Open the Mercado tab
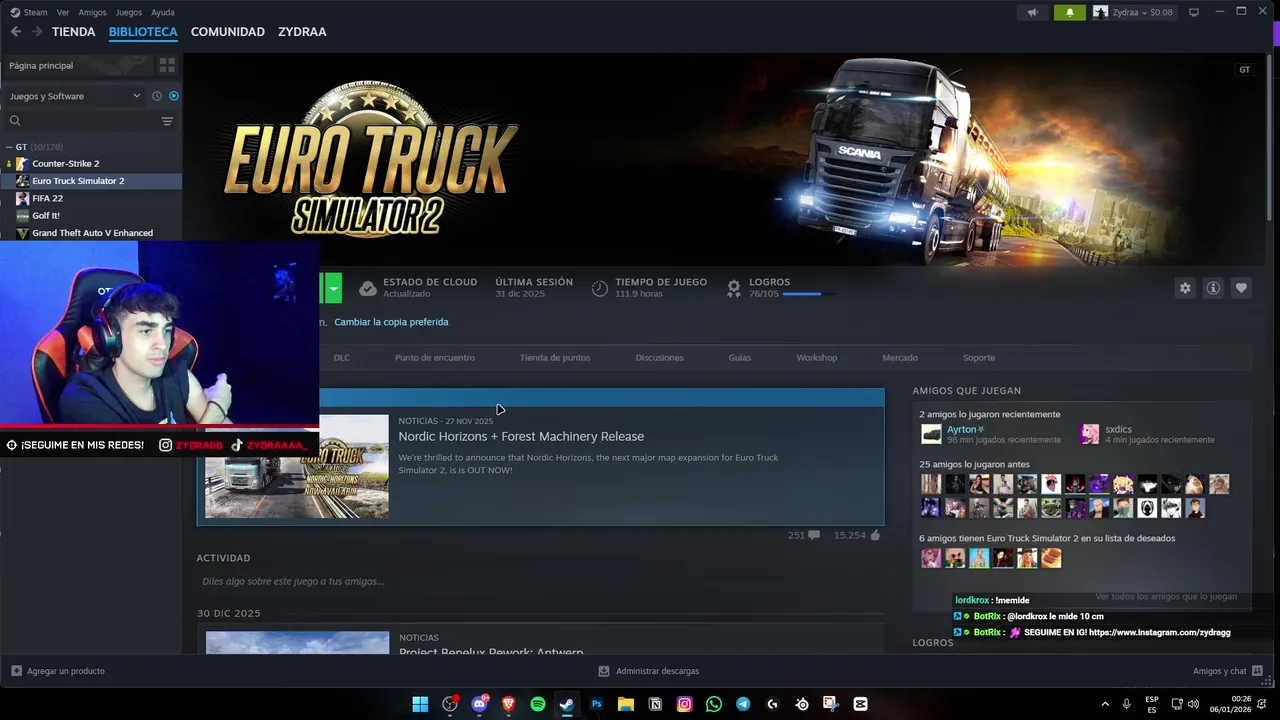Screen dimensions: 1280x720 [900, 358]
